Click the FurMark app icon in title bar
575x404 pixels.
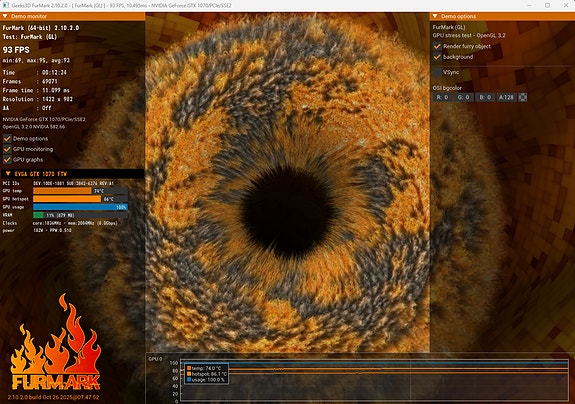click(6, 5)
